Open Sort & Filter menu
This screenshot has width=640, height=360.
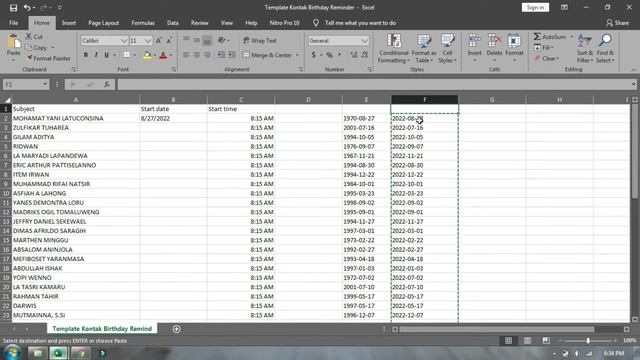[584, 49]
